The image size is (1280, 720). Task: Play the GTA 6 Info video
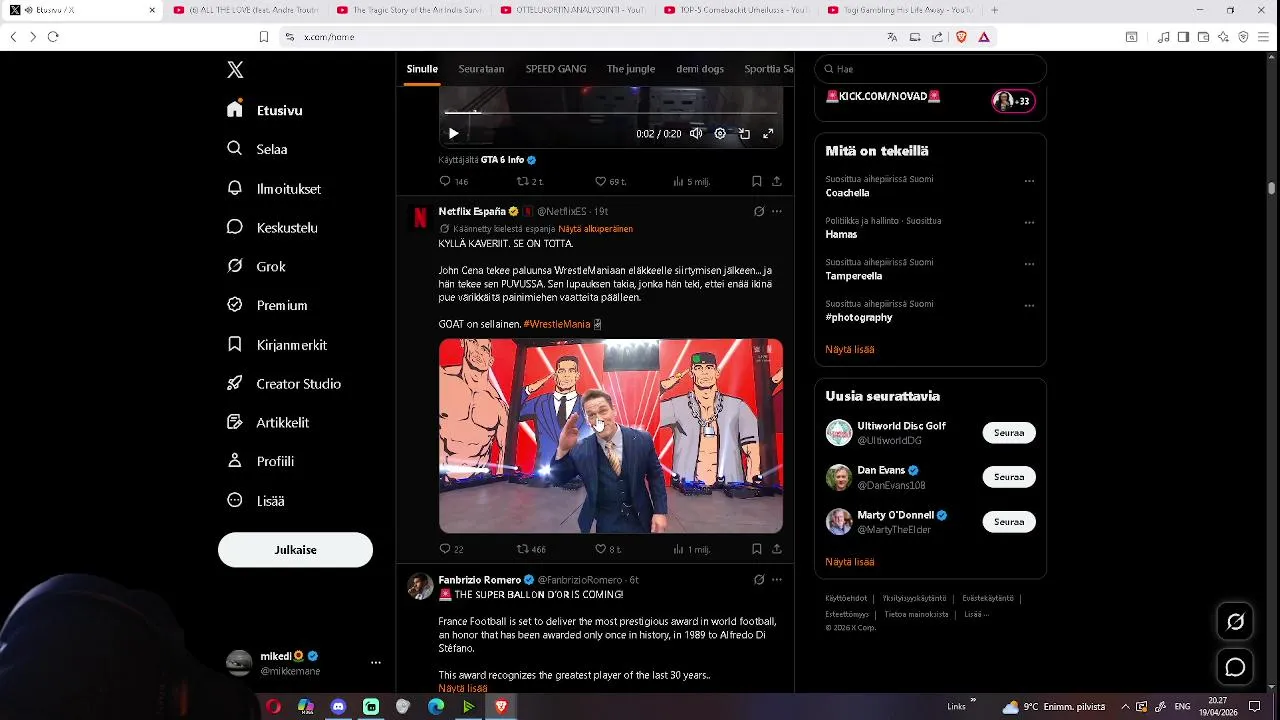[453, 133]
